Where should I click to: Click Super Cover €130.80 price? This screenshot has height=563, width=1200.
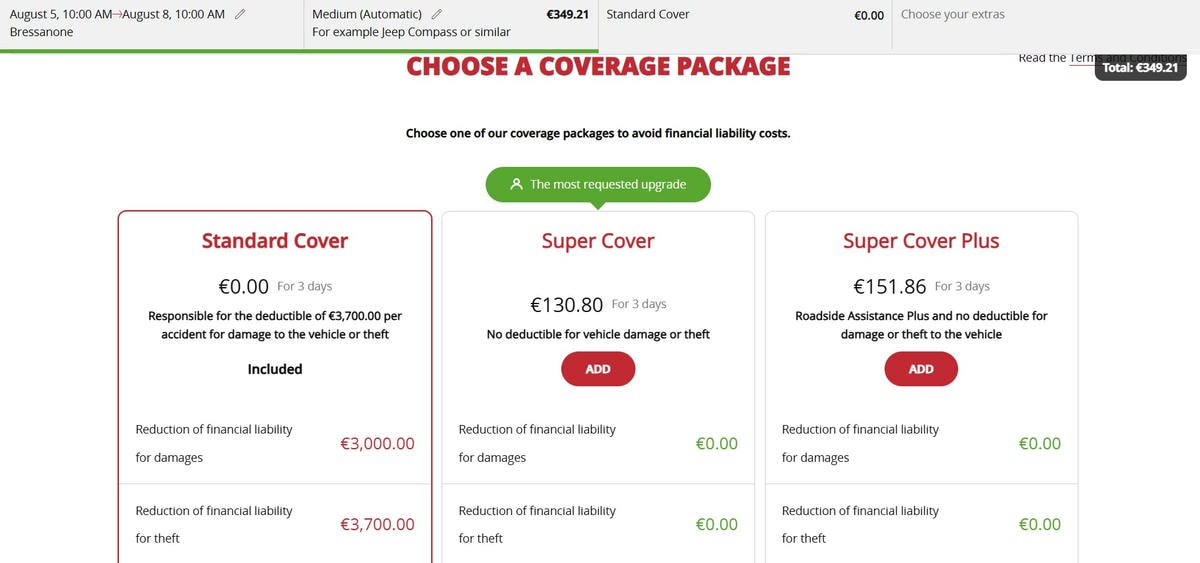click(567, 305)
